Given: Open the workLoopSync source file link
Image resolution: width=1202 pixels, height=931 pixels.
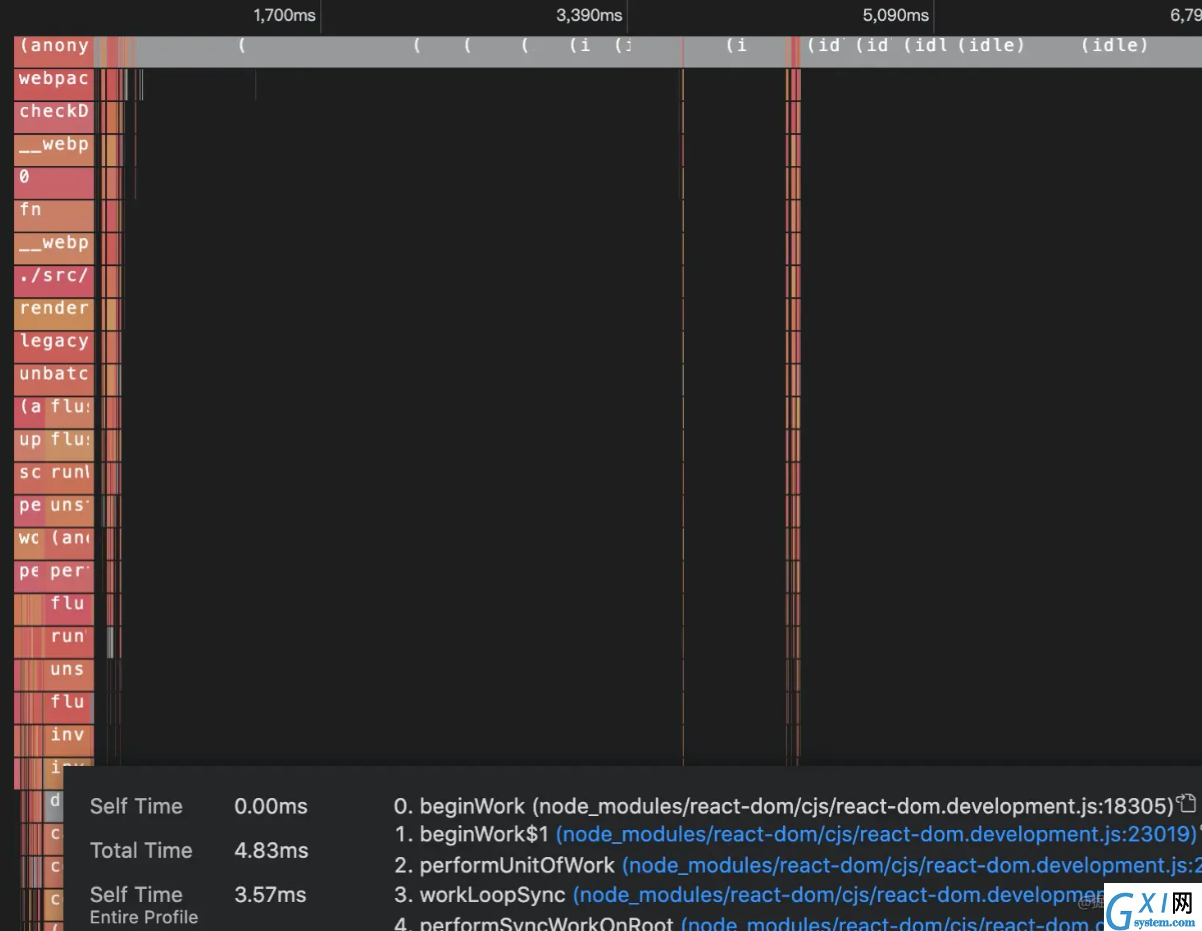Looking at the screenshot, I should (x=838, y=895).
